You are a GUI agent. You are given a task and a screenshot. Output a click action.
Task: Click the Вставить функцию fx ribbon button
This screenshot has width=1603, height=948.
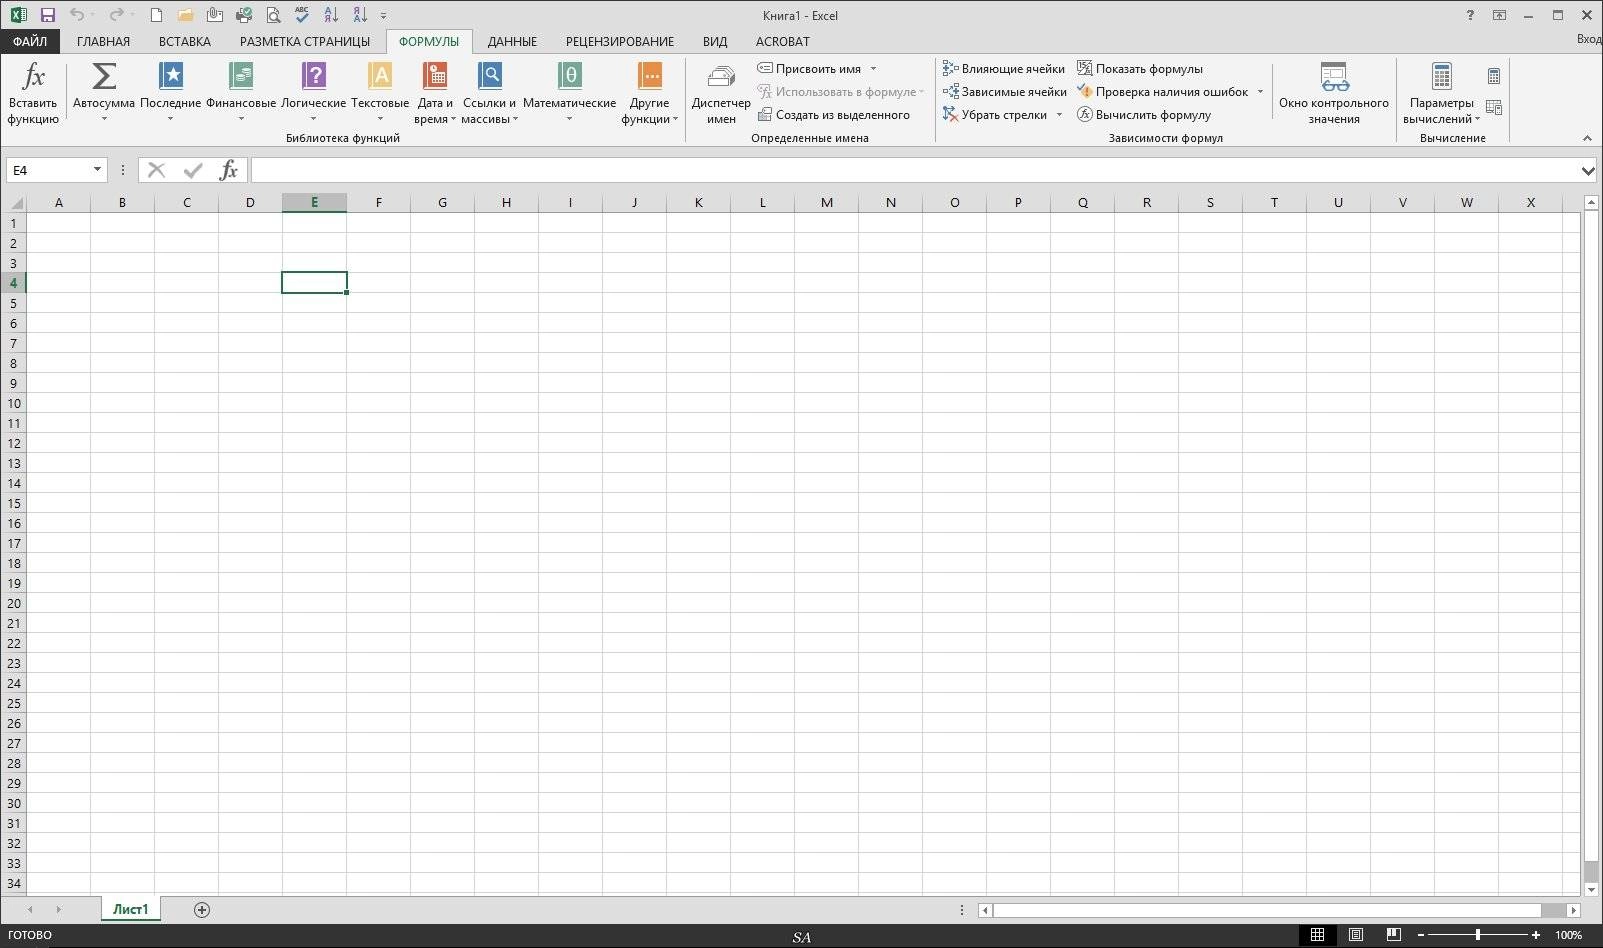[x=33, y=93]
